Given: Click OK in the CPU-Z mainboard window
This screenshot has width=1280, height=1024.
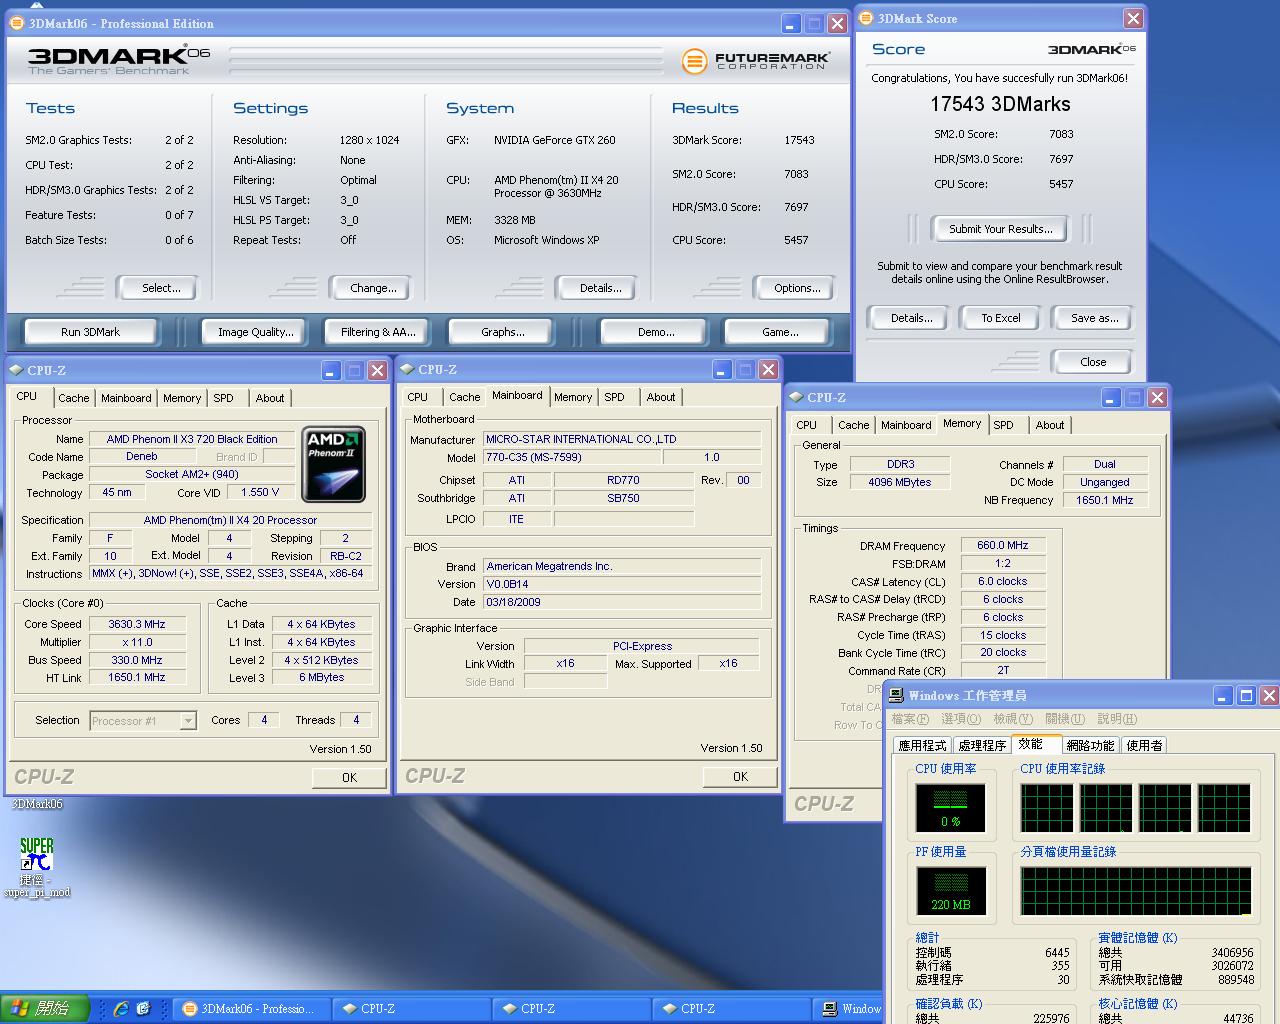Looking at the screenshot, I should (740, 777).
